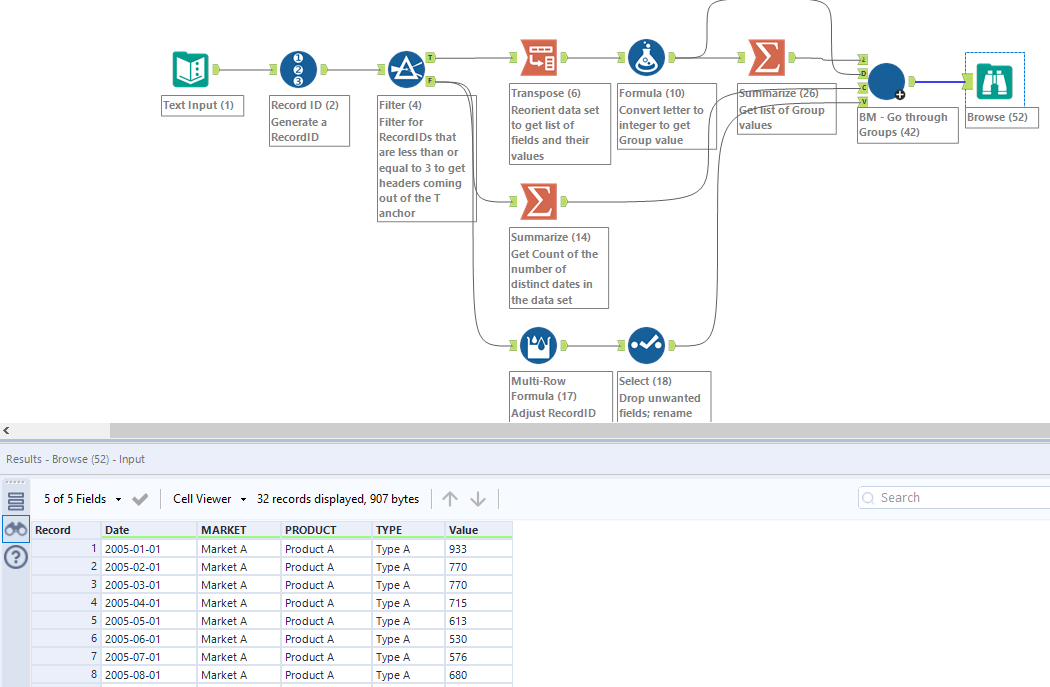Click the Record ID (2) tool icon

point(300,68)
